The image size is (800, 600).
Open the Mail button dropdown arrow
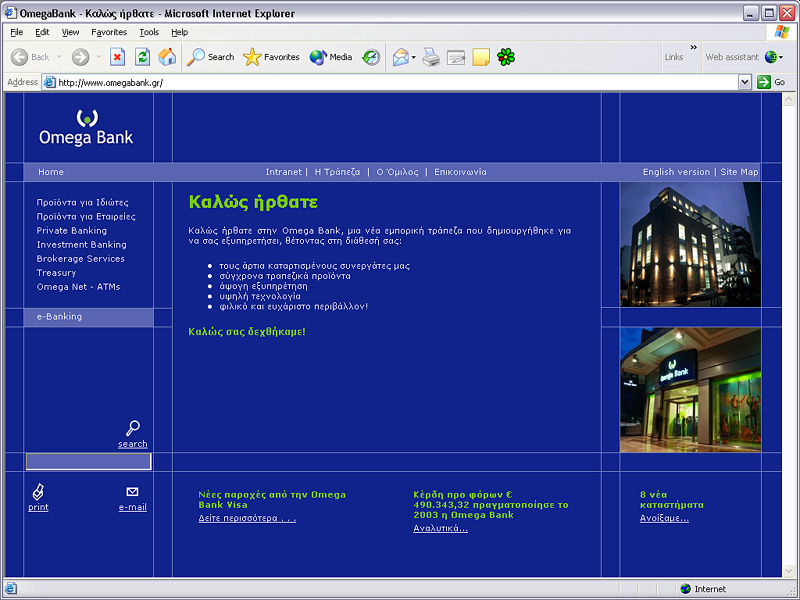pyautogui.click(x=413, y=57)
